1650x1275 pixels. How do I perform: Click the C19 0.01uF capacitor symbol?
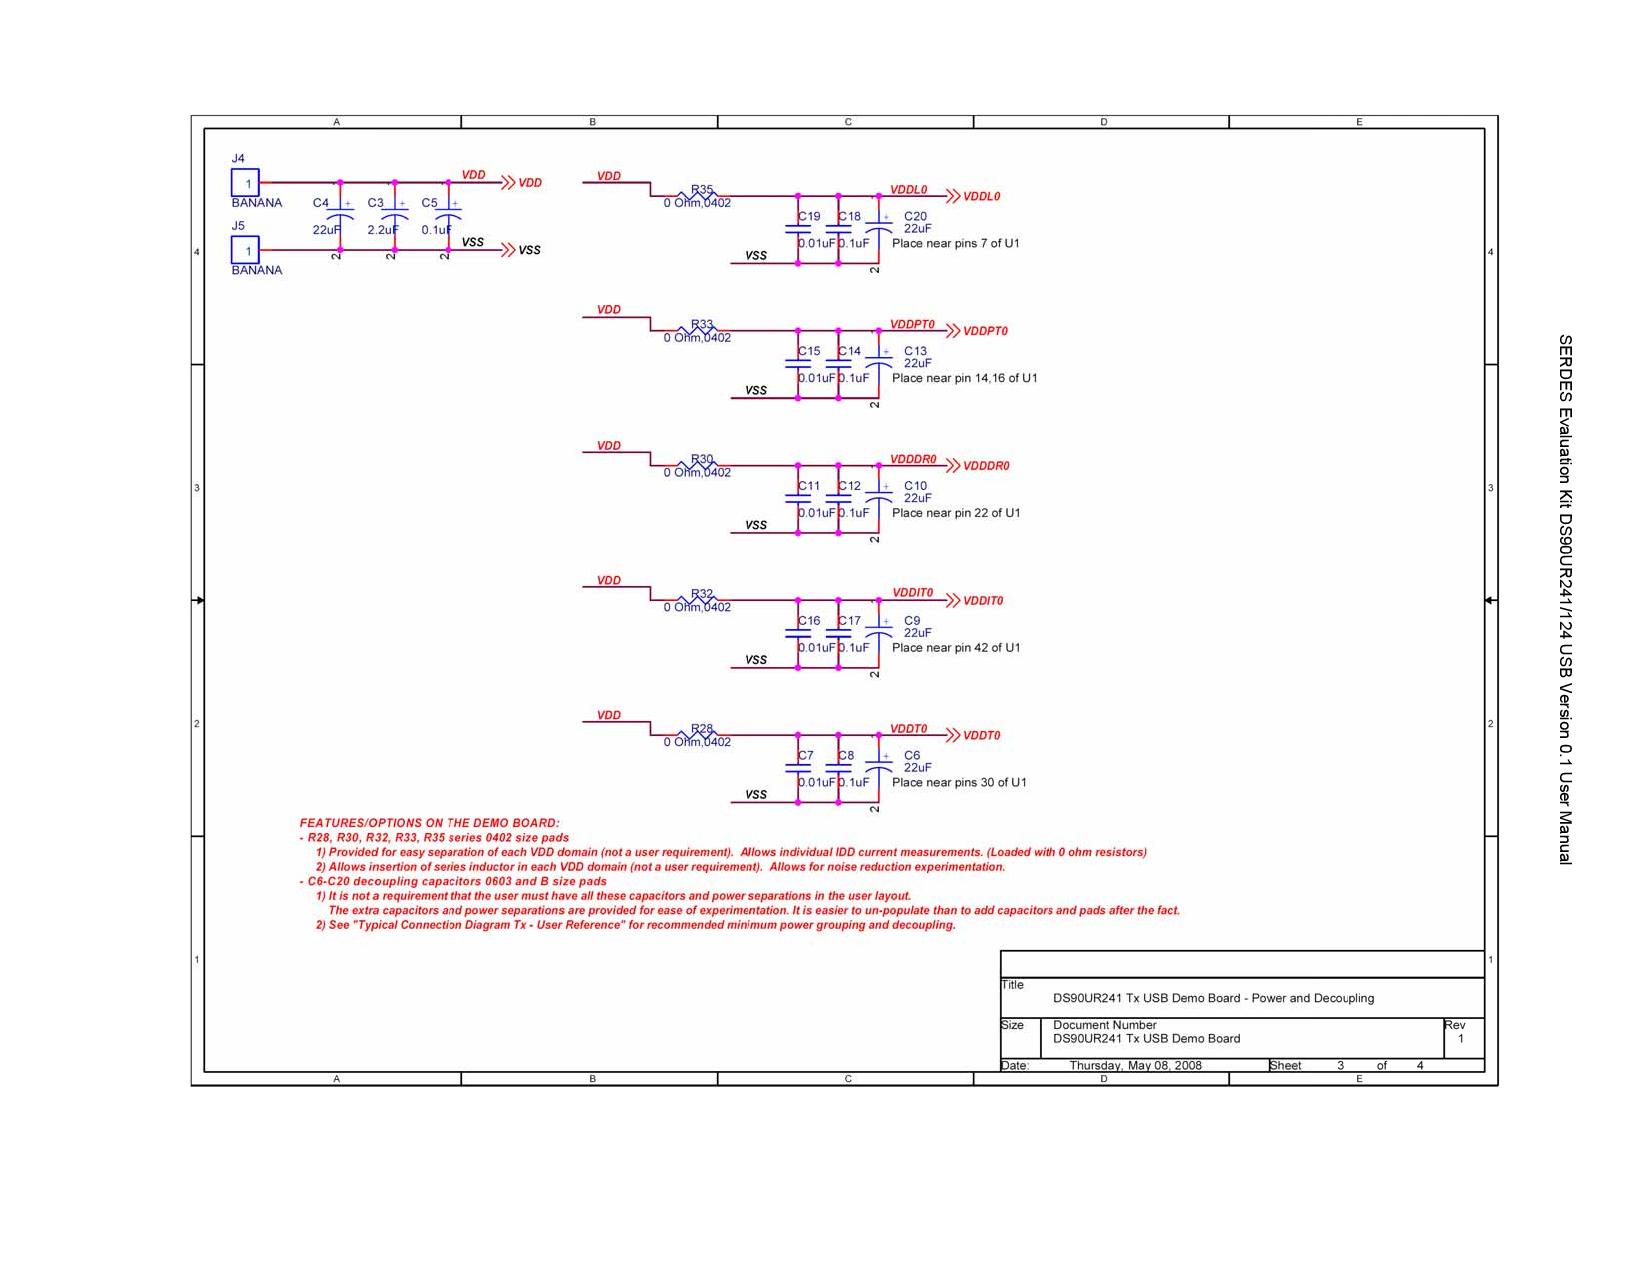798,229
